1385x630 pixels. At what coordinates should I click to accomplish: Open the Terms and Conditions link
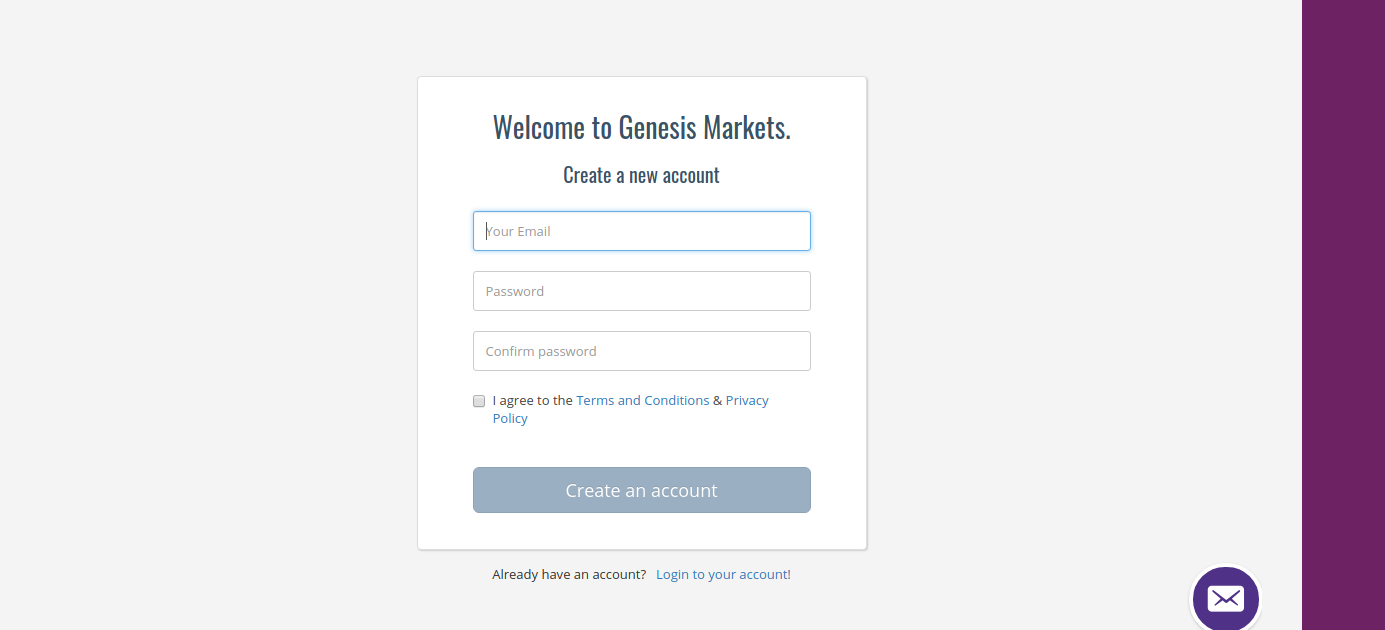(x=642, y=400)
